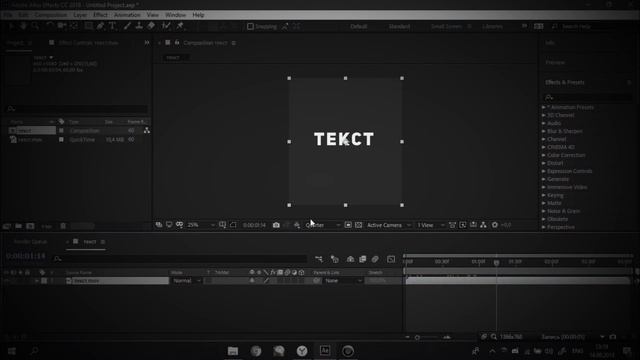Select the Eraser tool
Image resolution: width=640 pixels, height=360 pixels.
[151, 26]
